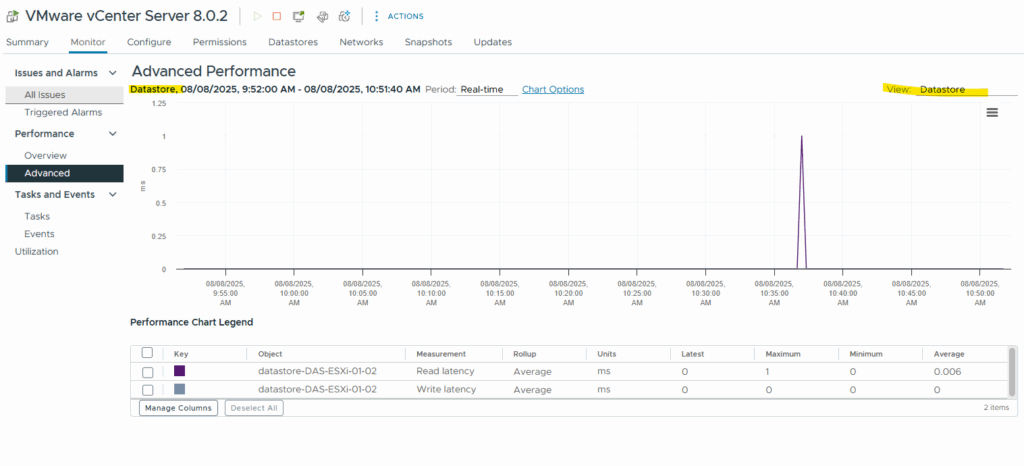
Task: Open Utilization in sidebar
Action: click(37, 251)
